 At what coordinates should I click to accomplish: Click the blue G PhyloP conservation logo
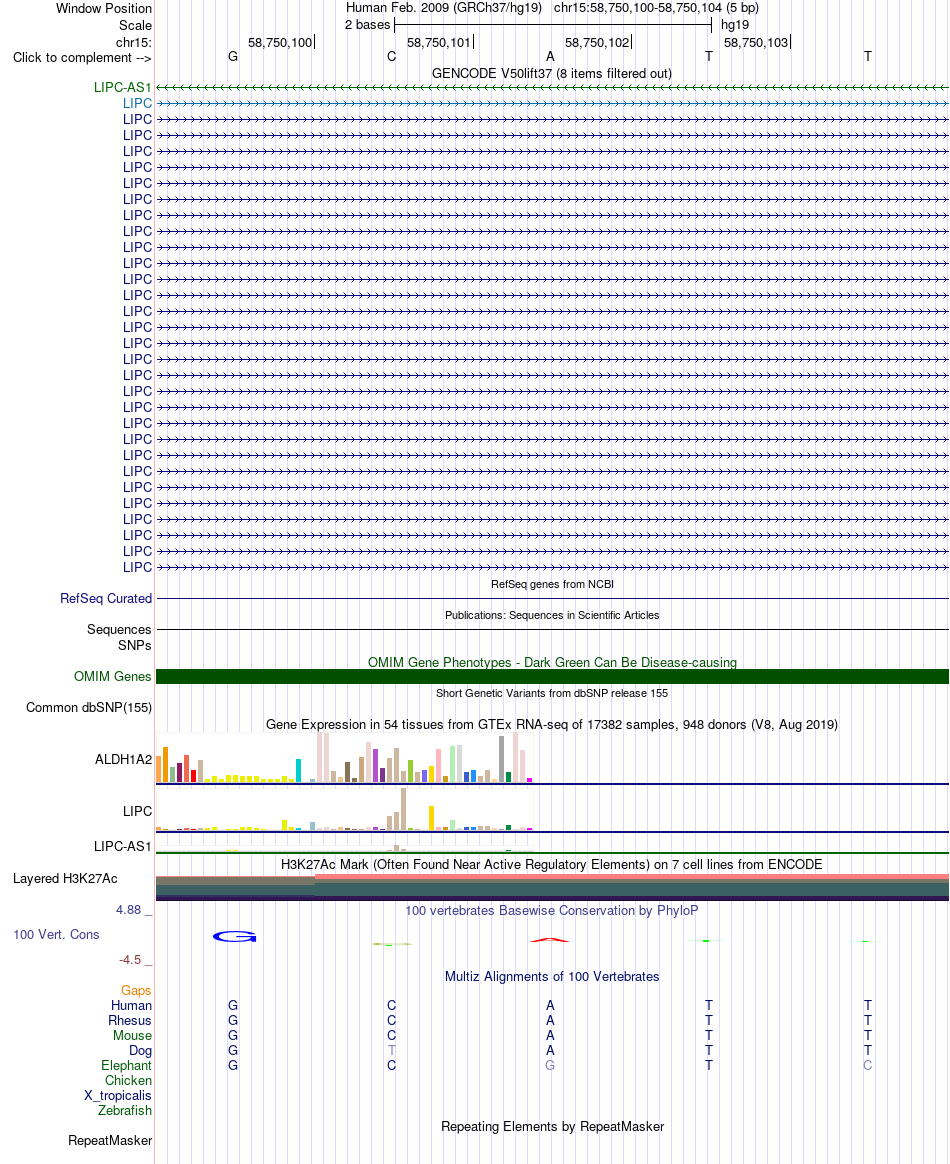click(x=235, y=937)
